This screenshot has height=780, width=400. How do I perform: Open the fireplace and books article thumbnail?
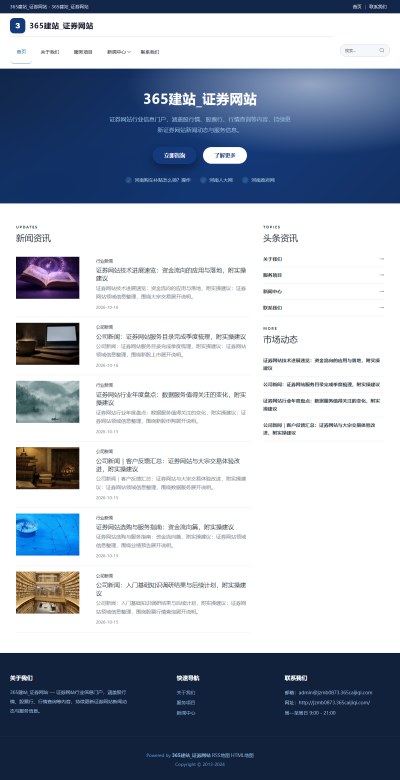point(47,468)
